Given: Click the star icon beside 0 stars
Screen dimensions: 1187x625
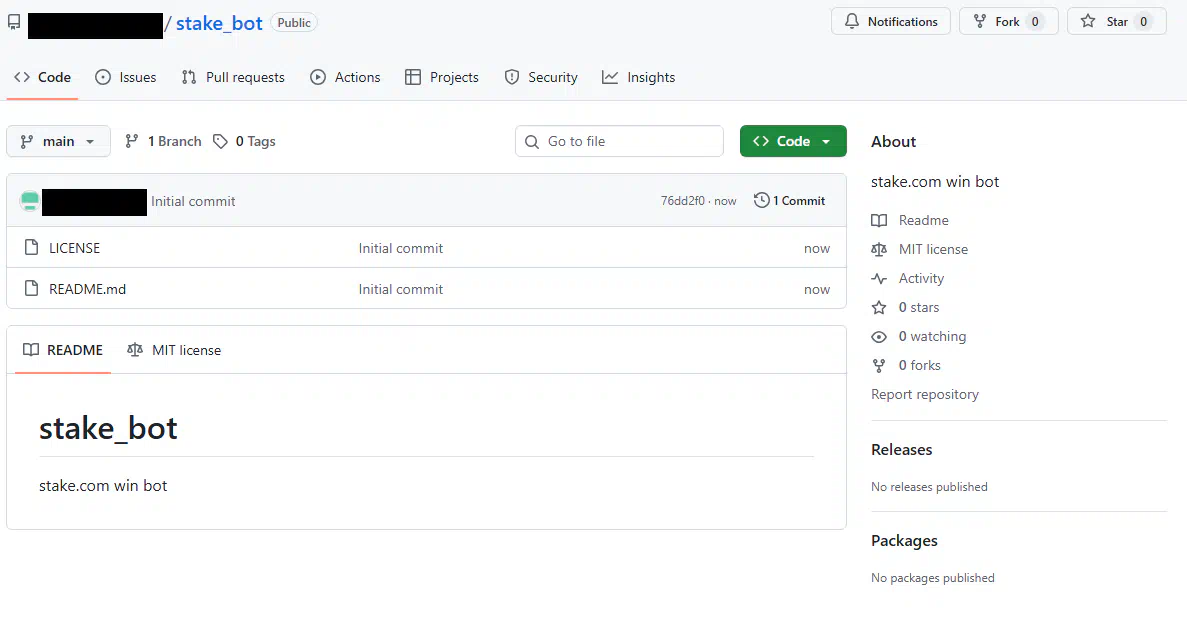Looking at the screenshot, I should 879,307.
